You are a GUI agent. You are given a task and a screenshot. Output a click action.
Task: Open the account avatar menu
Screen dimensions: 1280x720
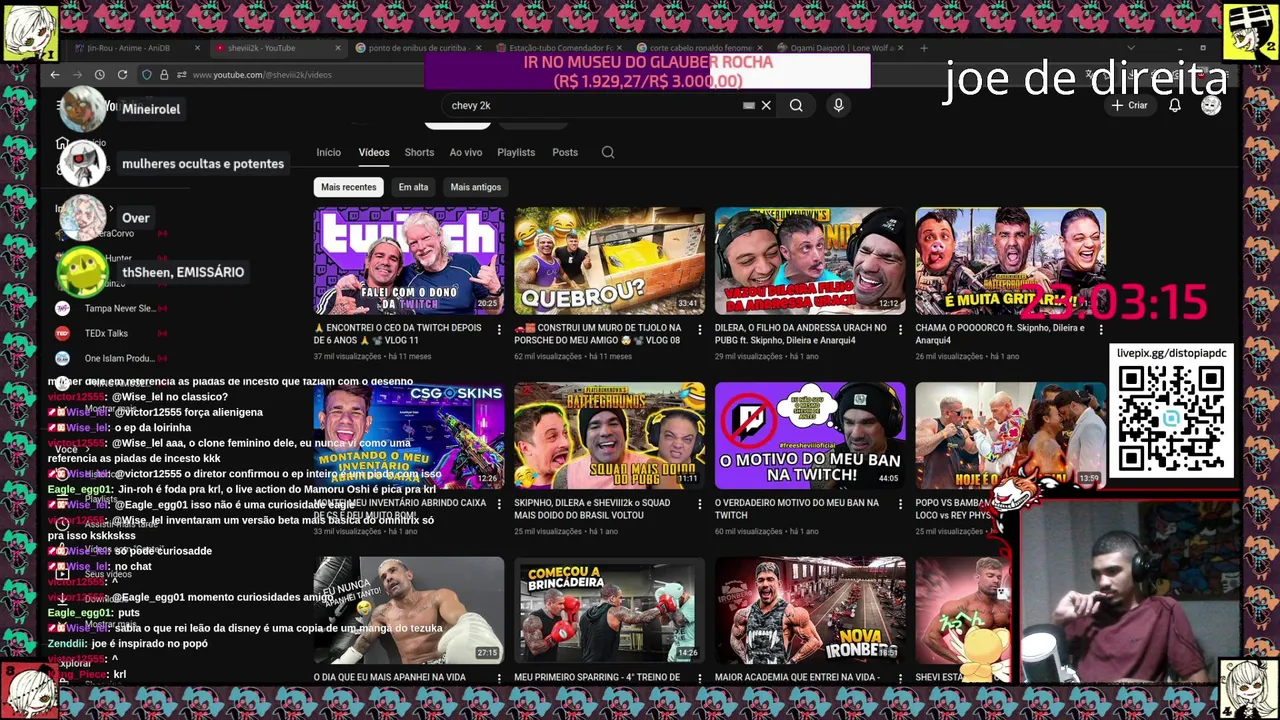(1211, 105)
